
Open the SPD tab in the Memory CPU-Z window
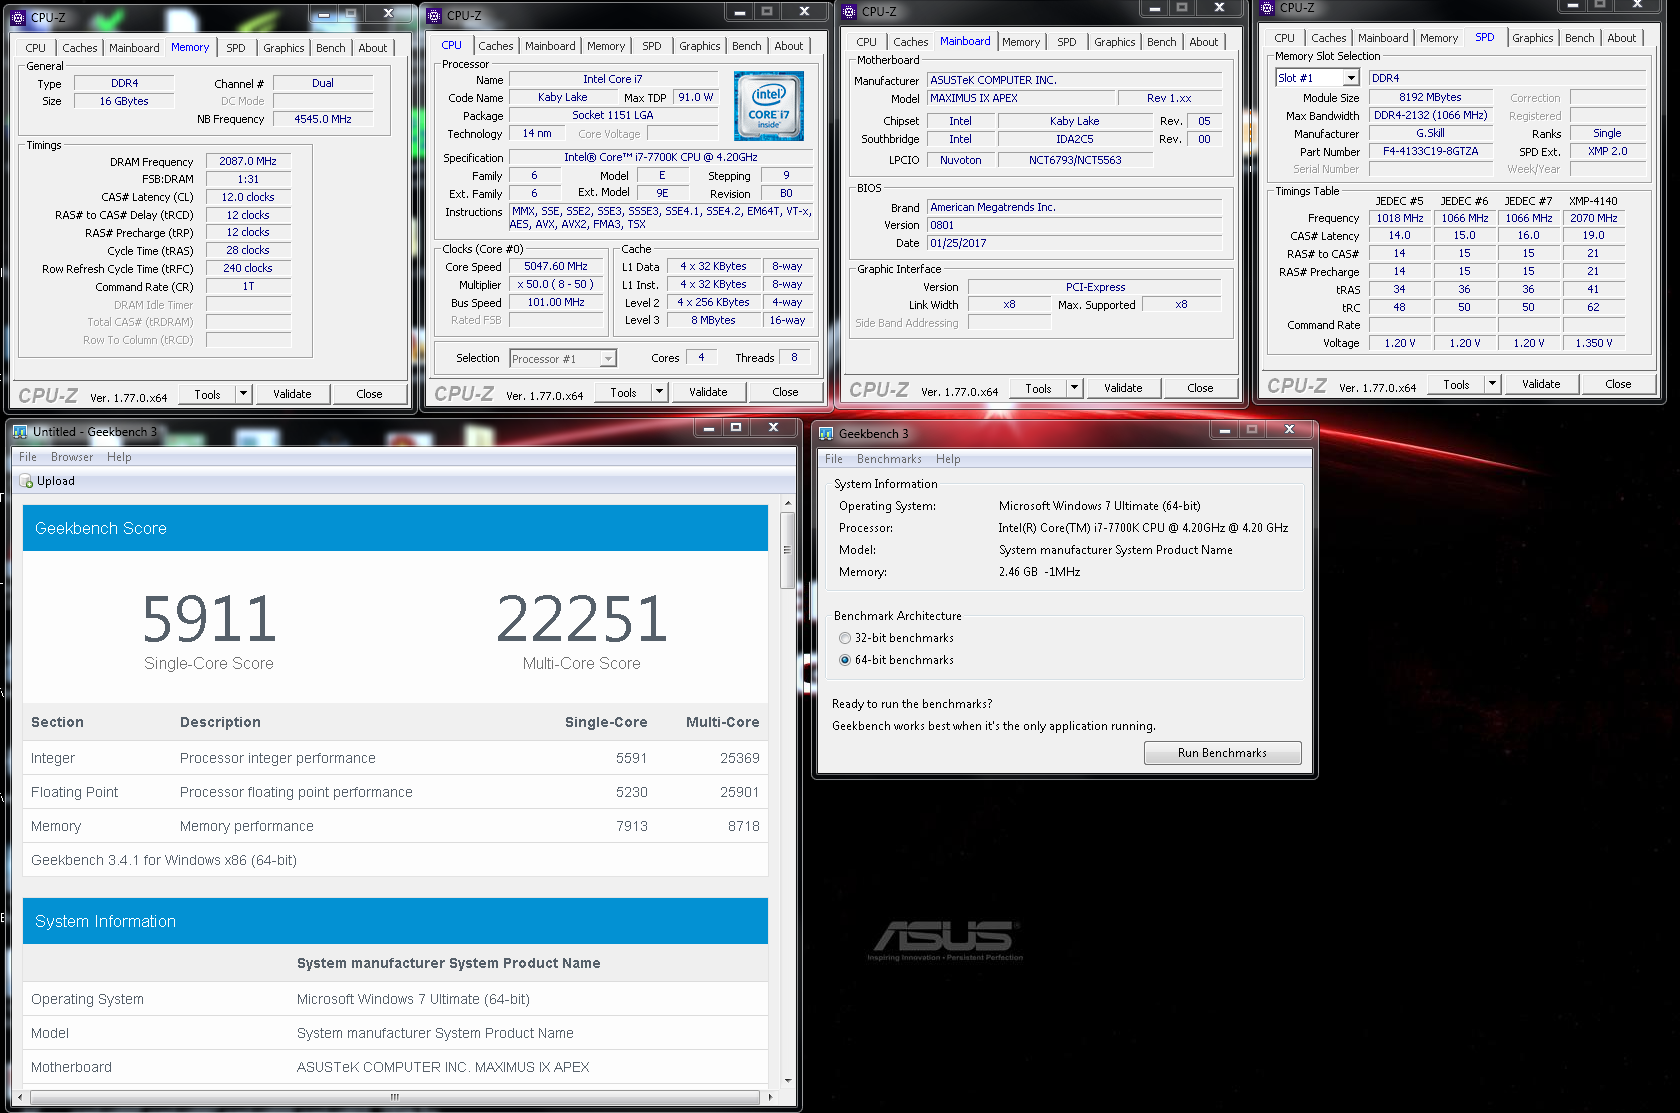tap(236, 48)
